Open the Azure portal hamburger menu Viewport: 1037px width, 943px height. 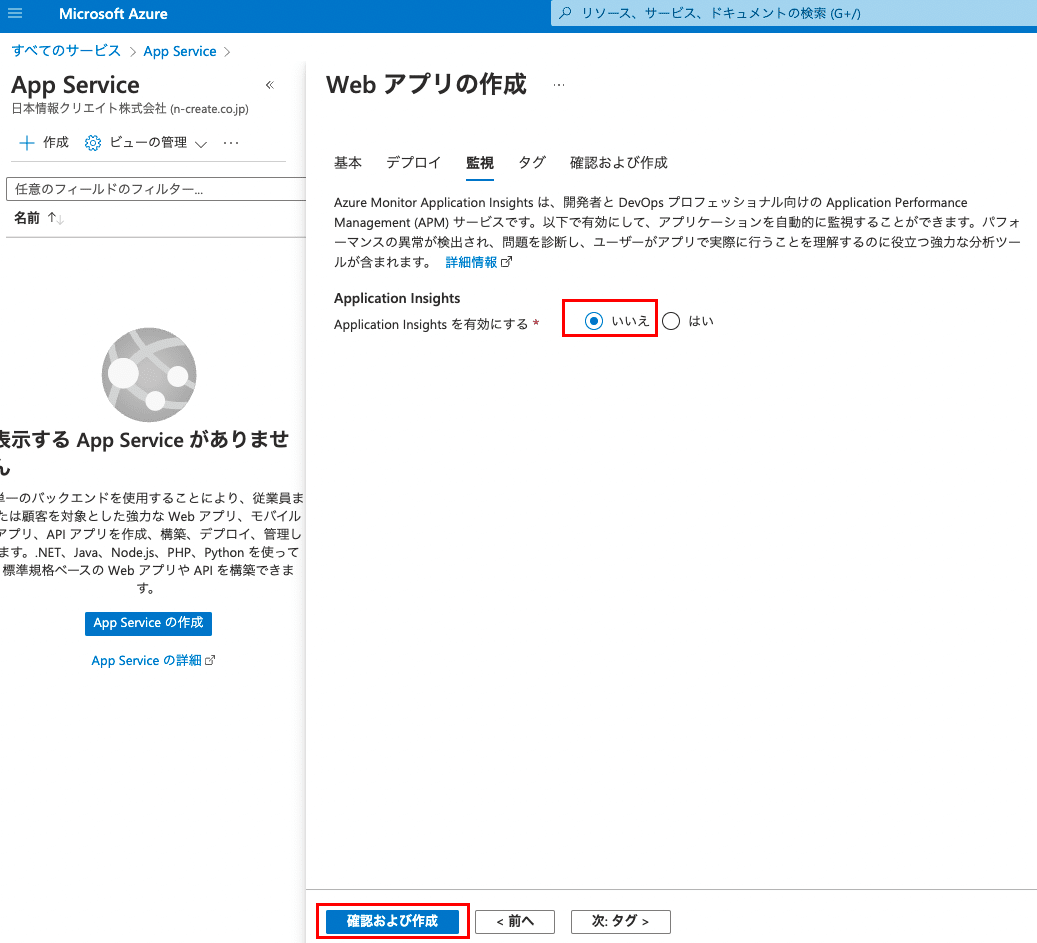[x=15, y=13]
